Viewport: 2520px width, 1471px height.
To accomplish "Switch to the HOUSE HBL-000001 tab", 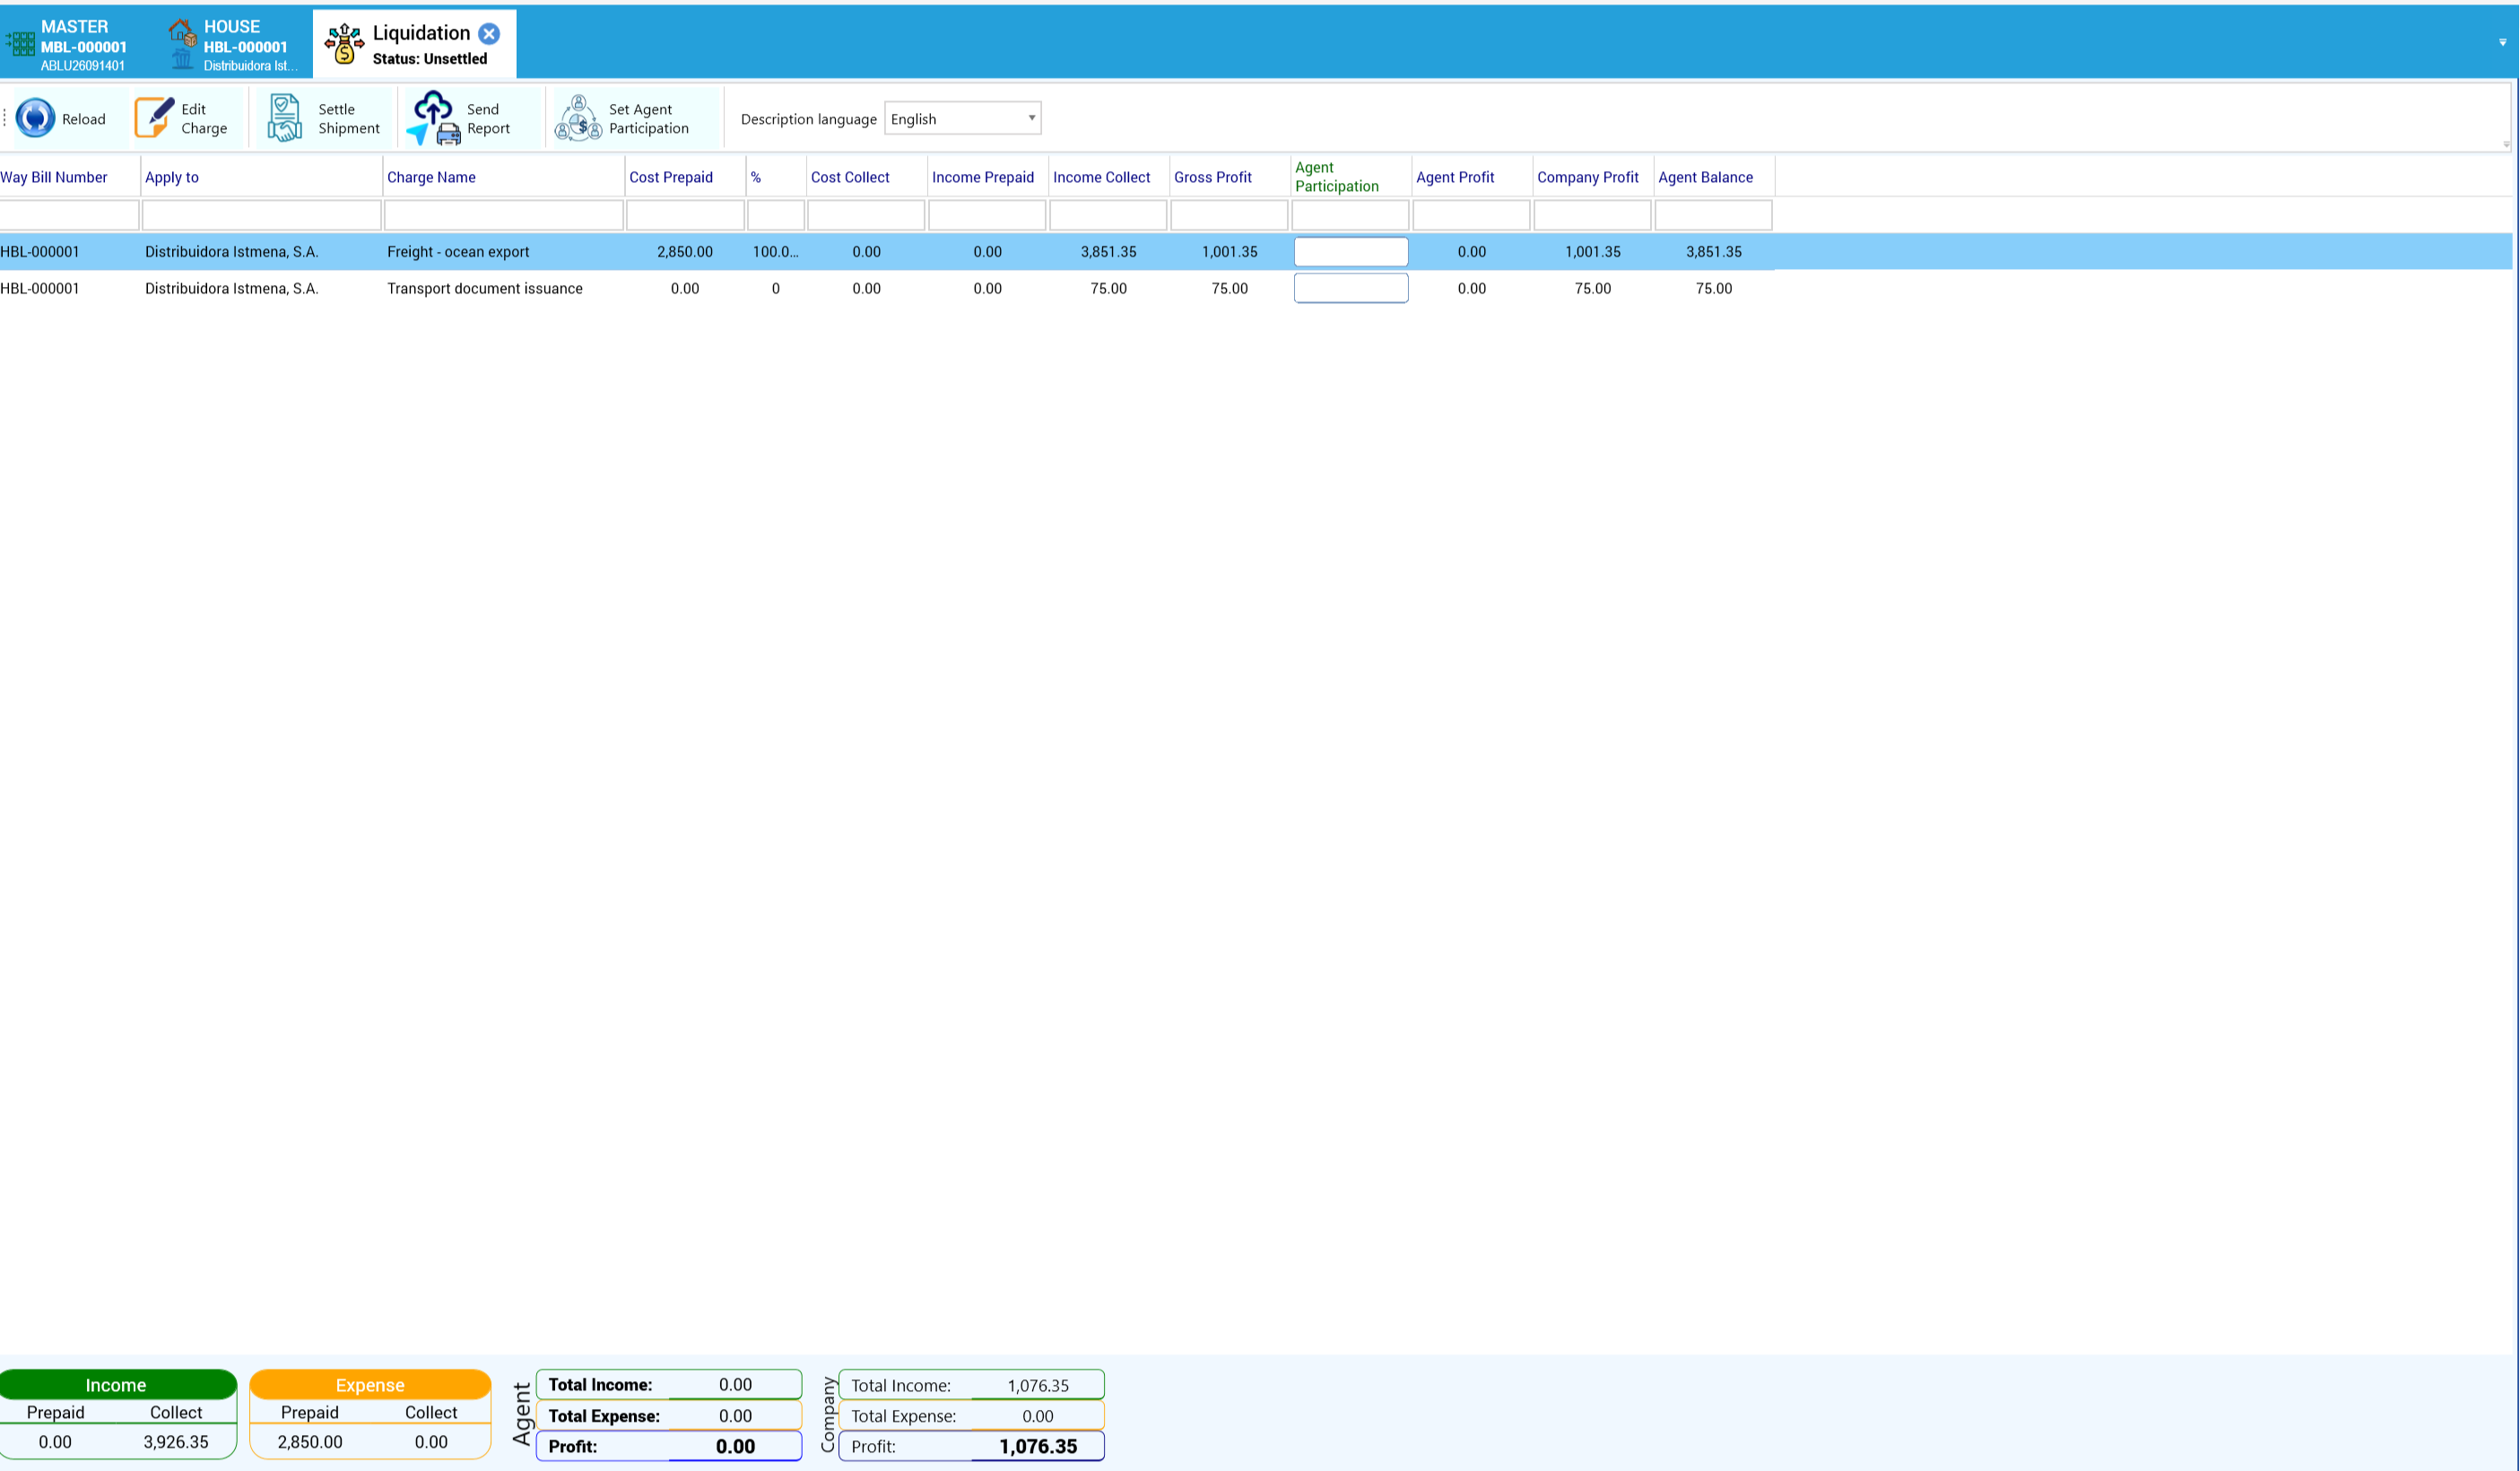I will point(236,44).
